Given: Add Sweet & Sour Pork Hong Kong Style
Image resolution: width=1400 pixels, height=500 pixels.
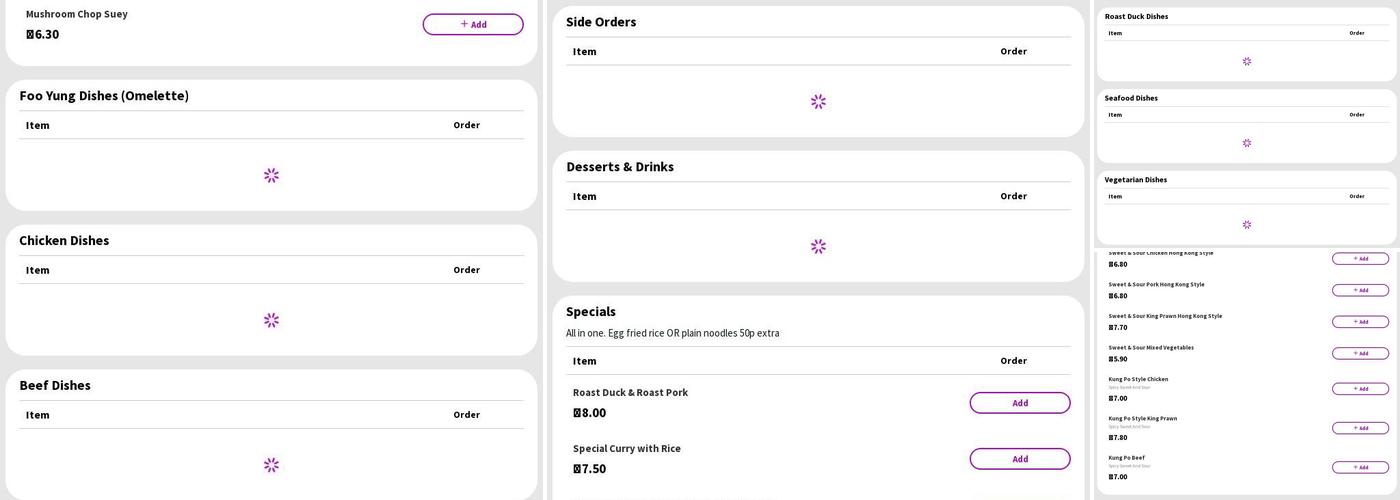Looking at the screenshot, I should point(1360,290).
